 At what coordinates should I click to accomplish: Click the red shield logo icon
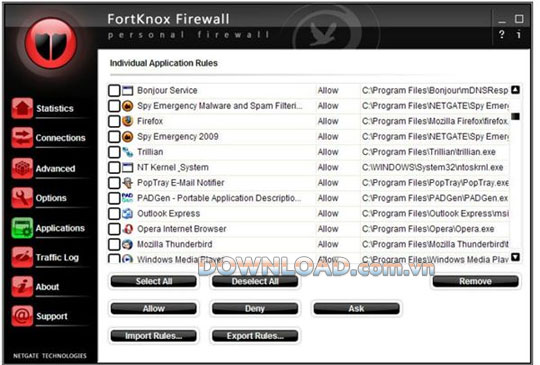point(51,43)
